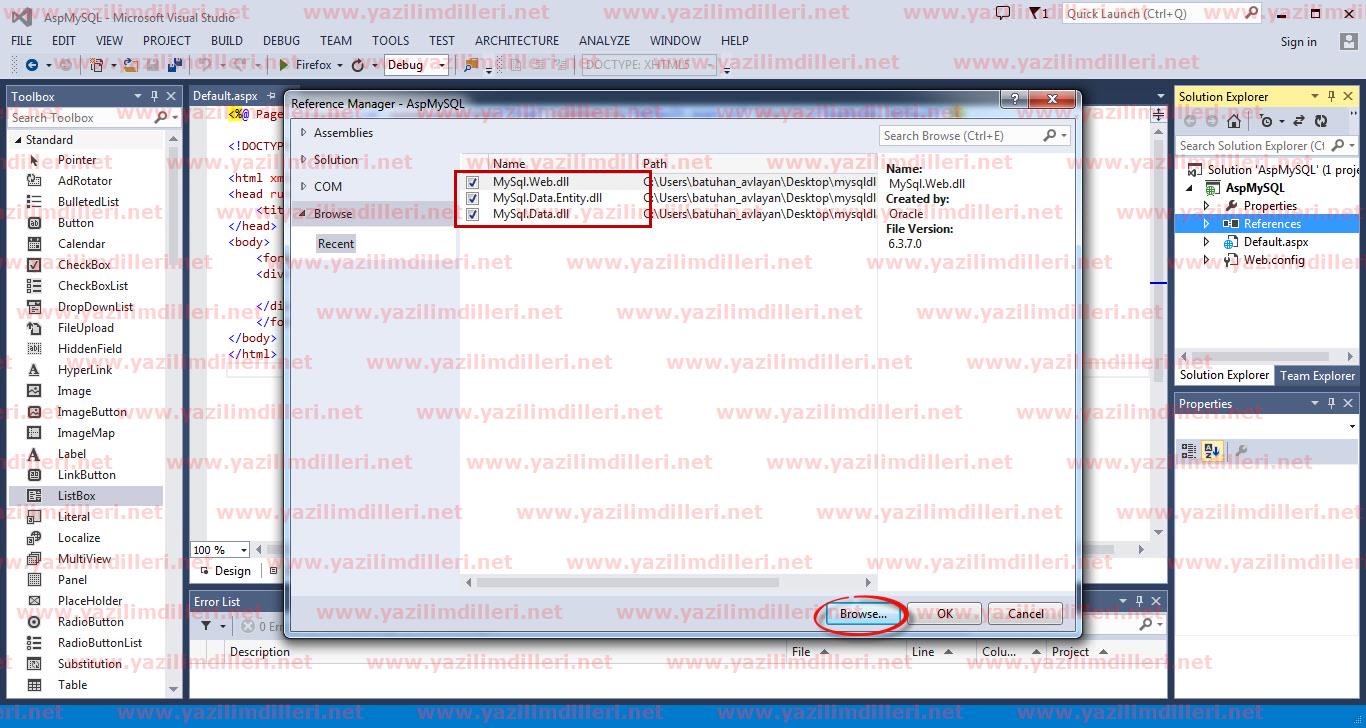Pick the Calendar control
1366x728 pixels.
pos(81,244)
